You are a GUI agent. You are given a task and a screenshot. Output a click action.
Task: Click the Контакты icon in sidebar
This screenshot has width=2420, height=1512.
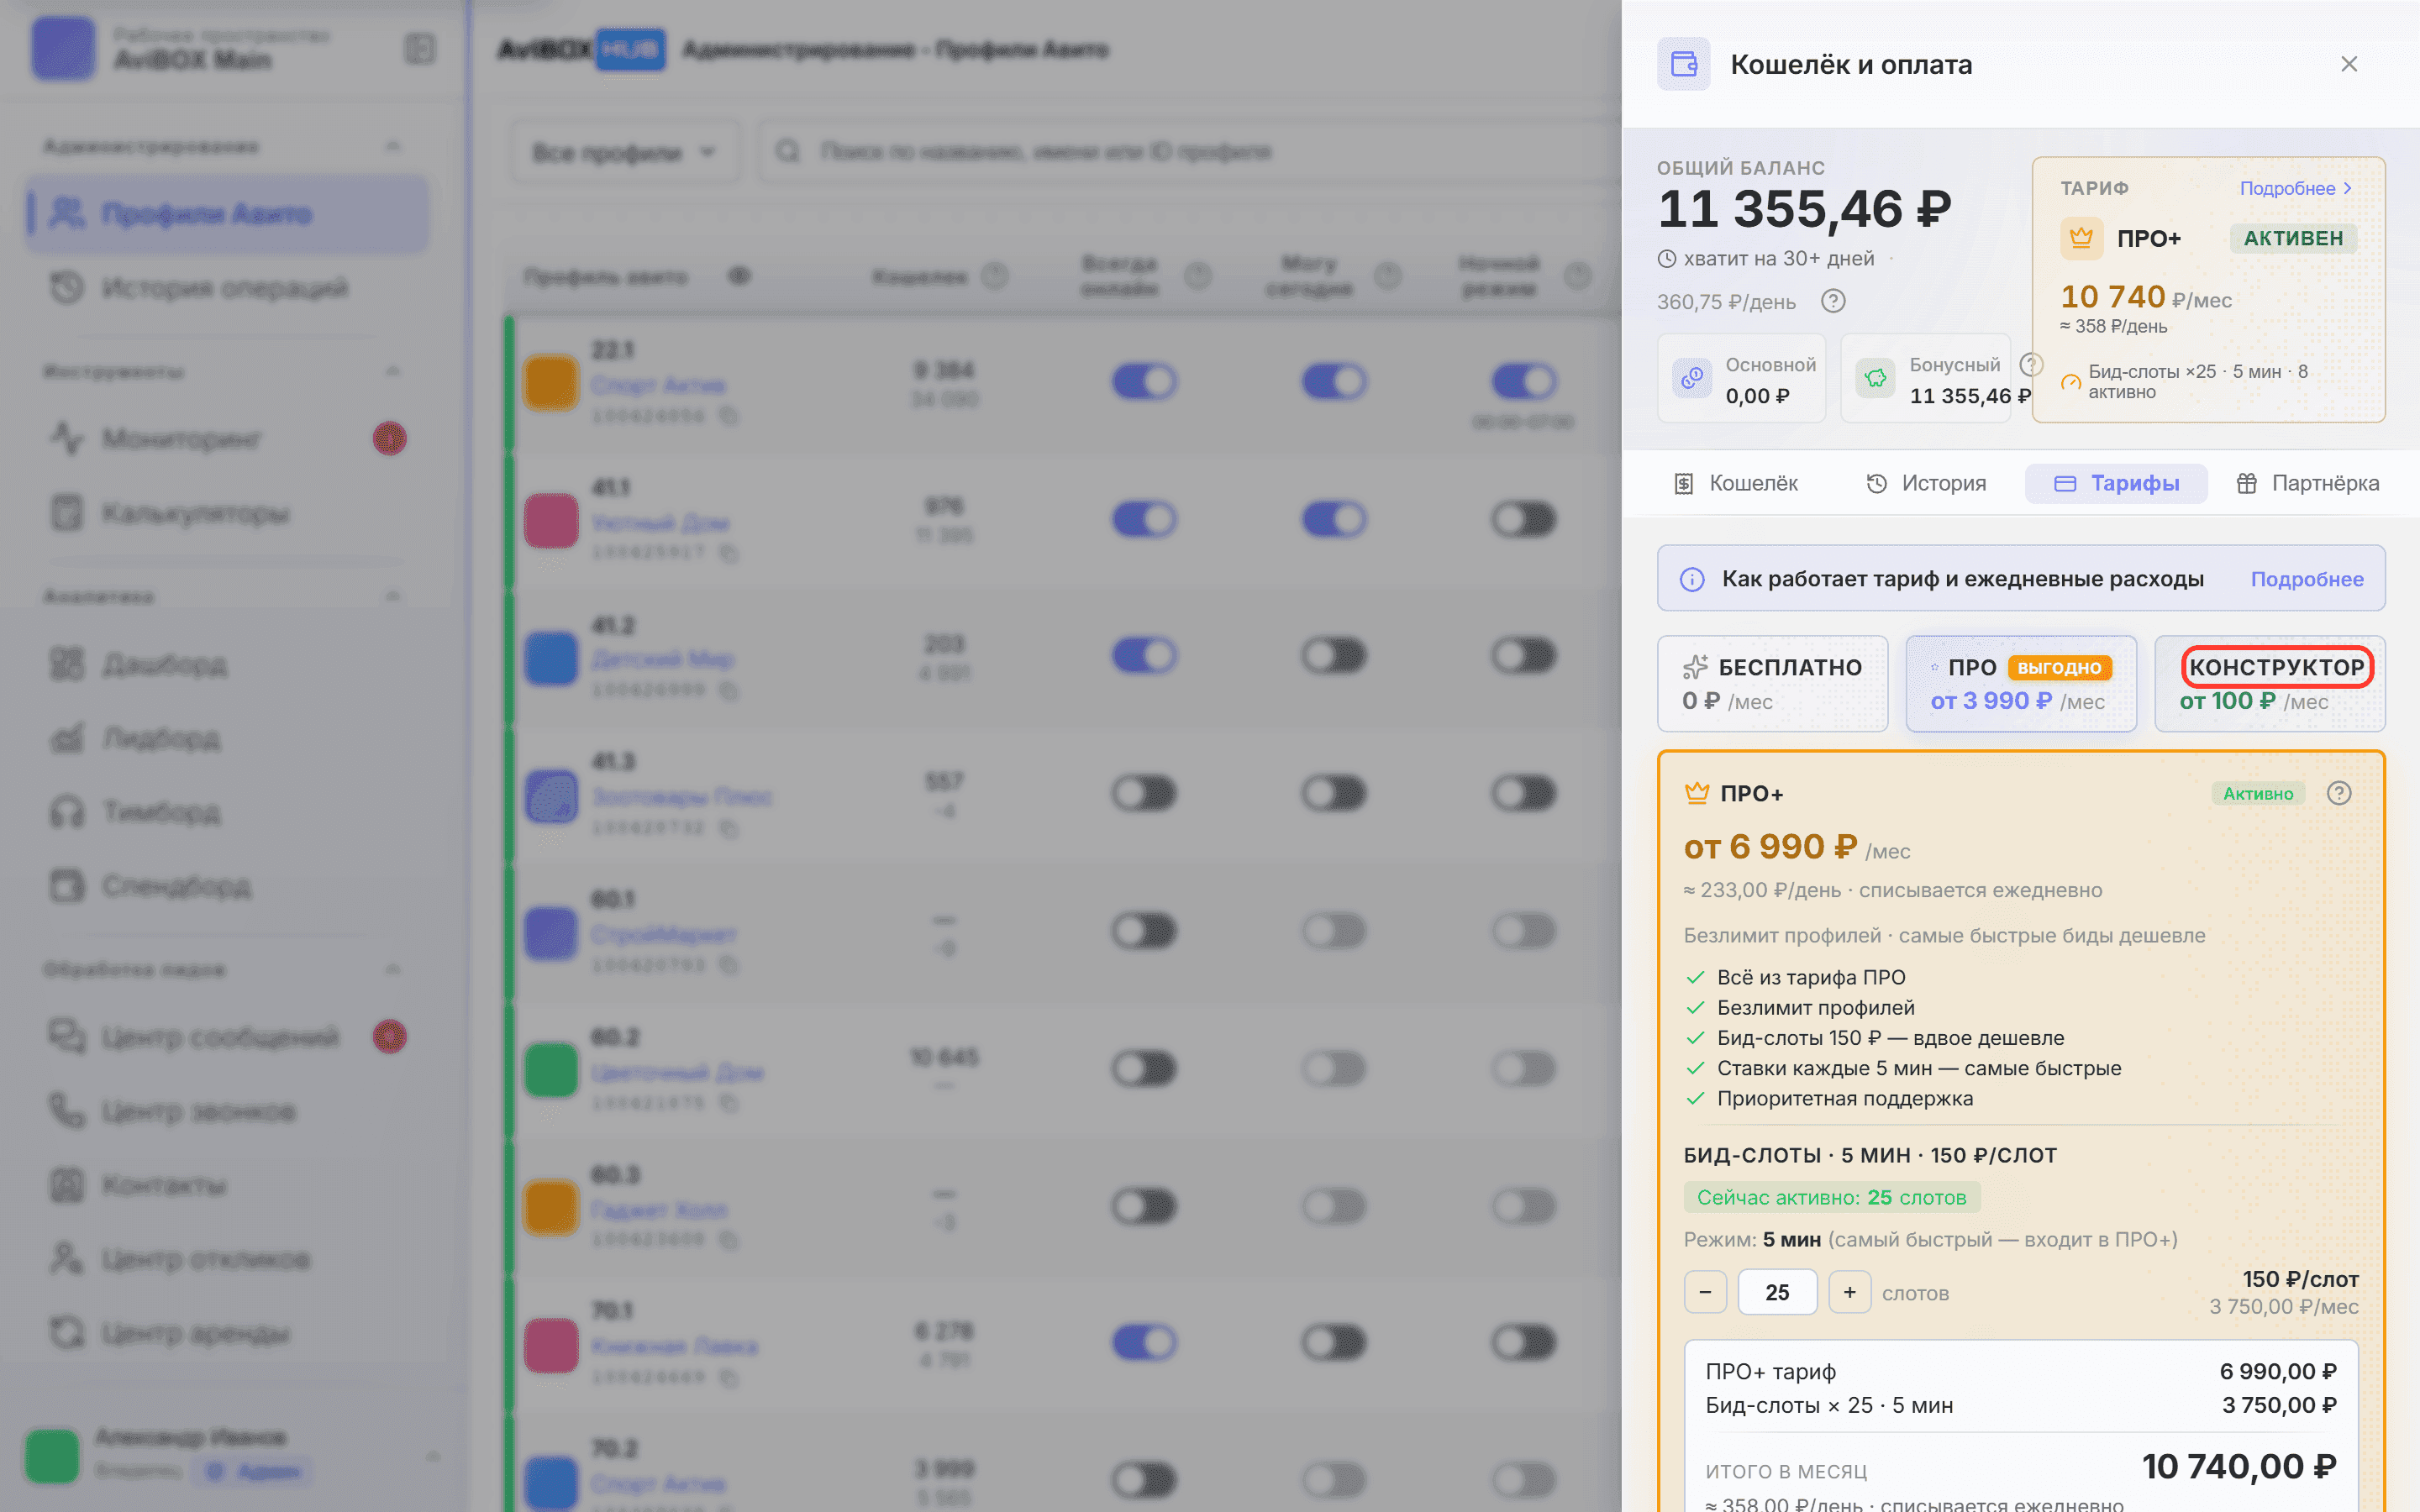click(x=67, y=1185)
